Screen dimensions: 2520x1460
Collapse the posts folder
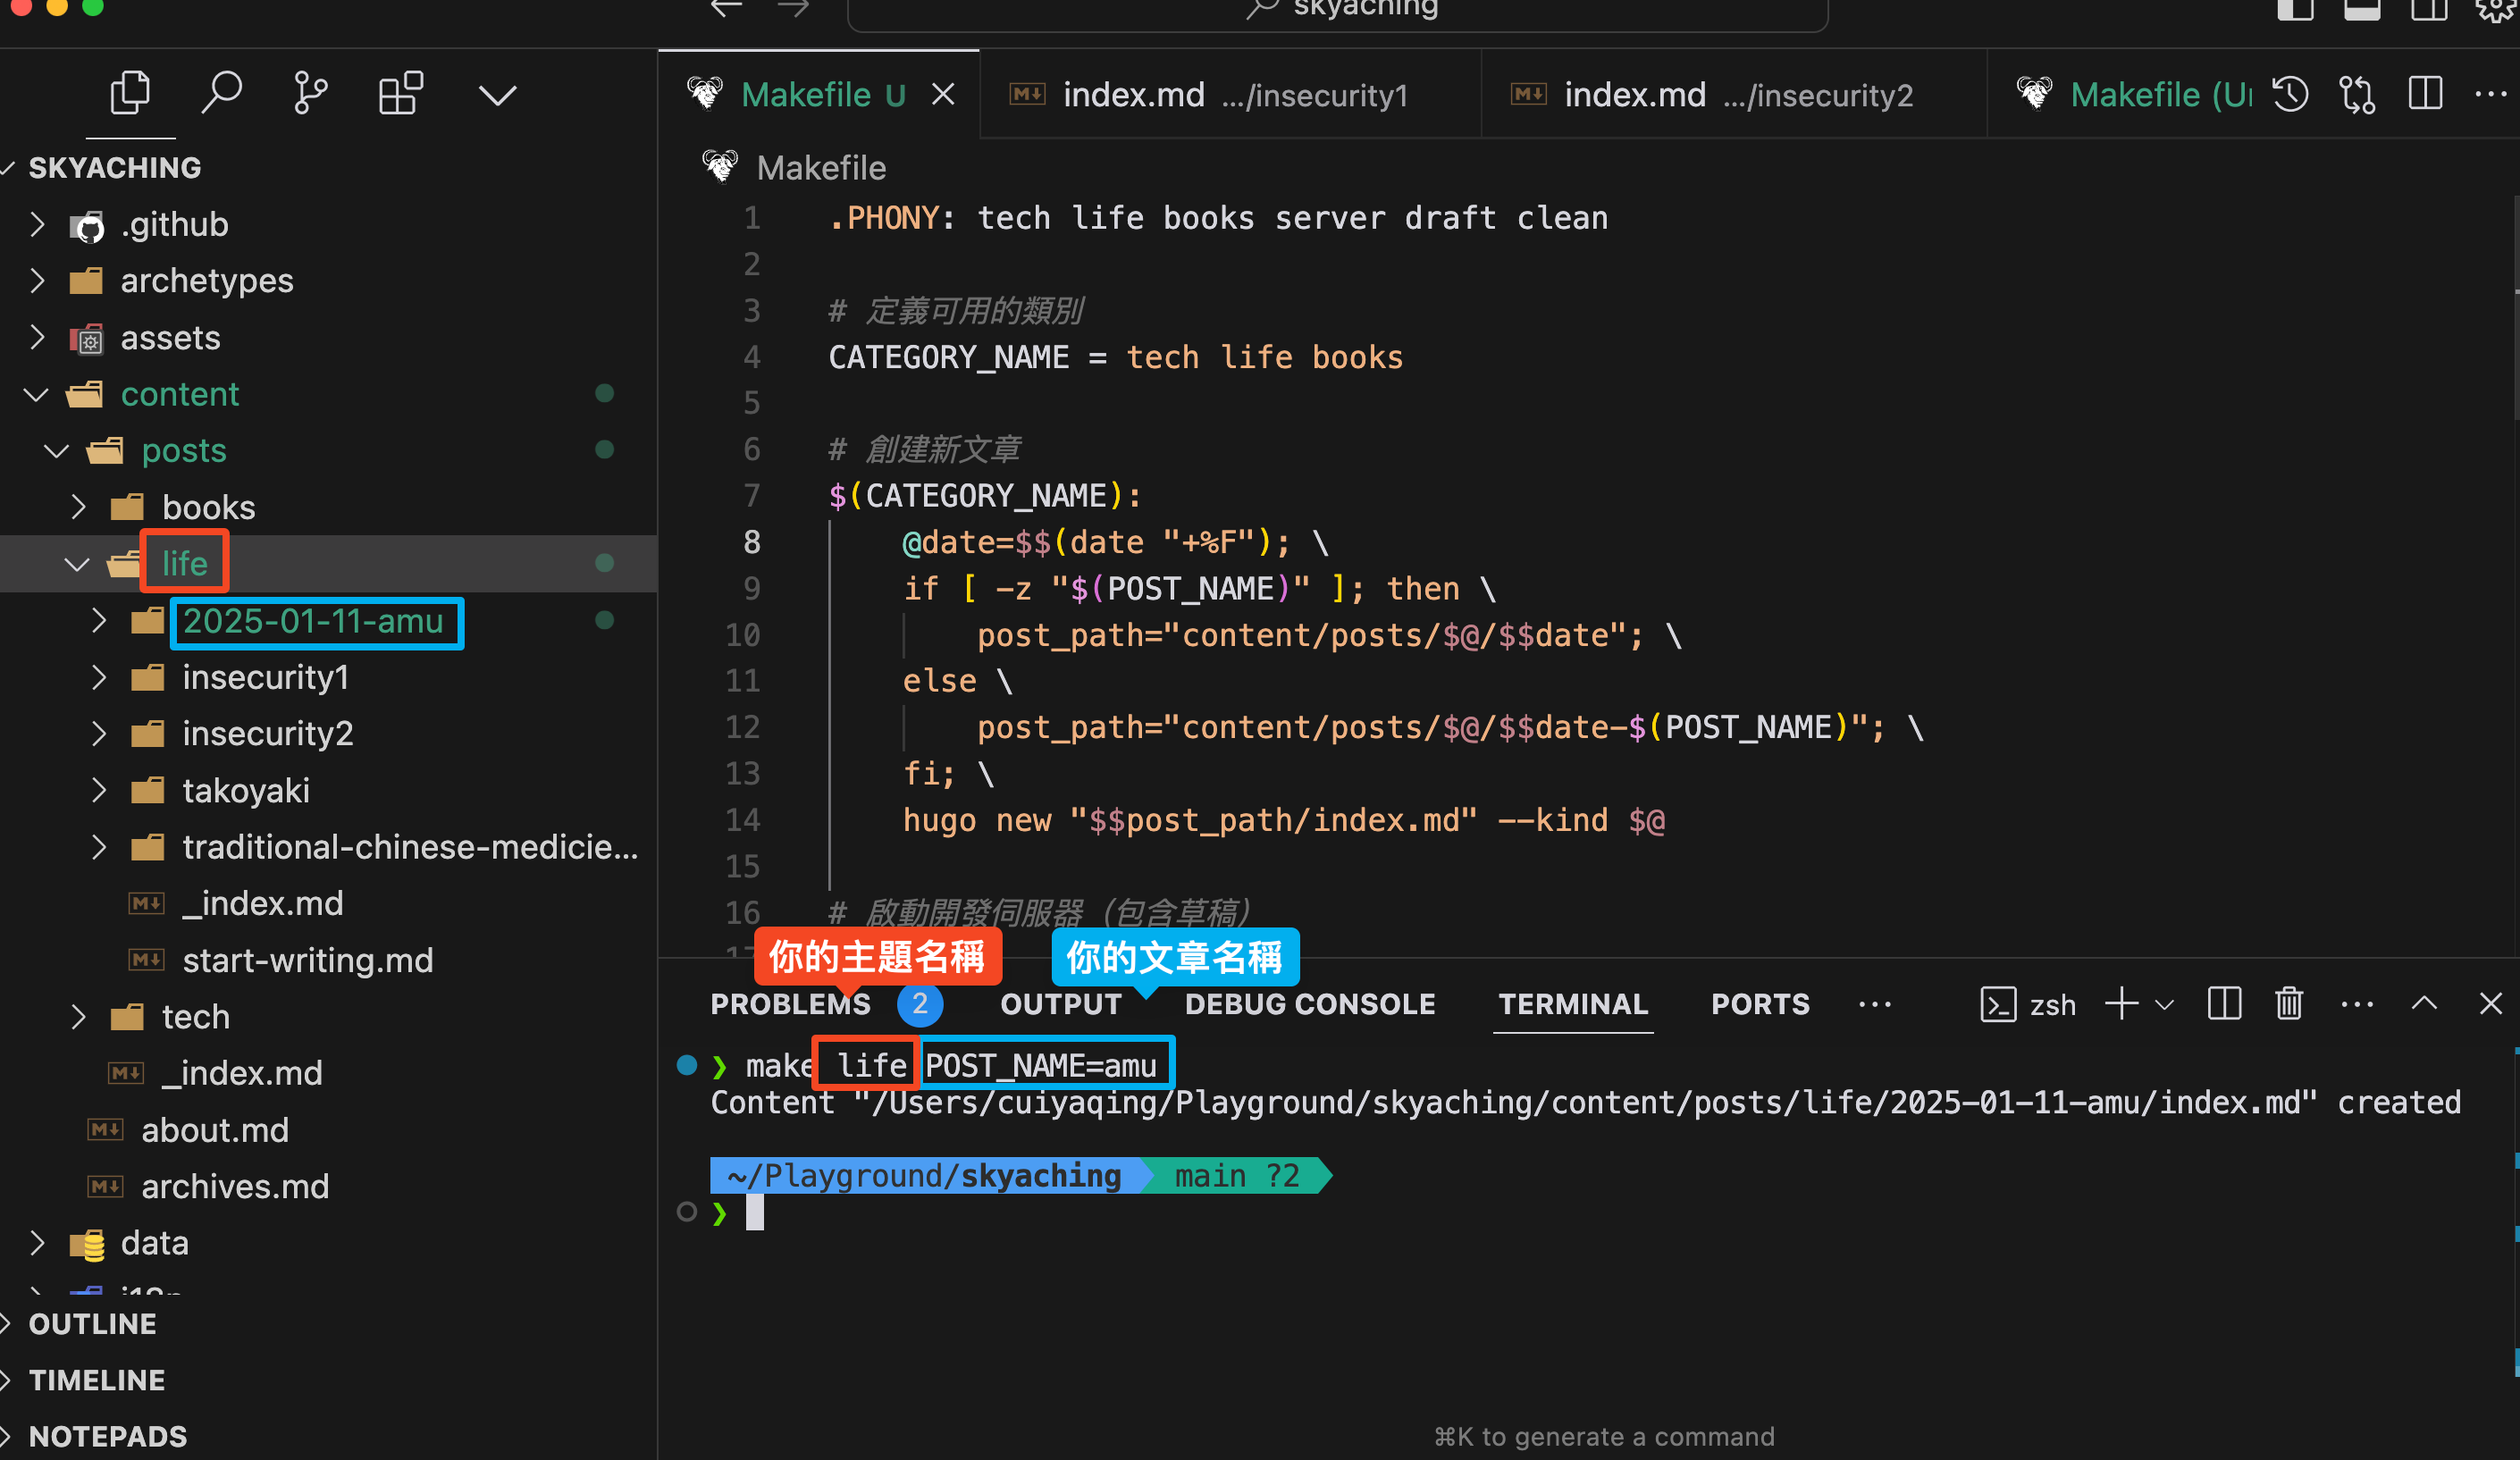pos(328,450)
